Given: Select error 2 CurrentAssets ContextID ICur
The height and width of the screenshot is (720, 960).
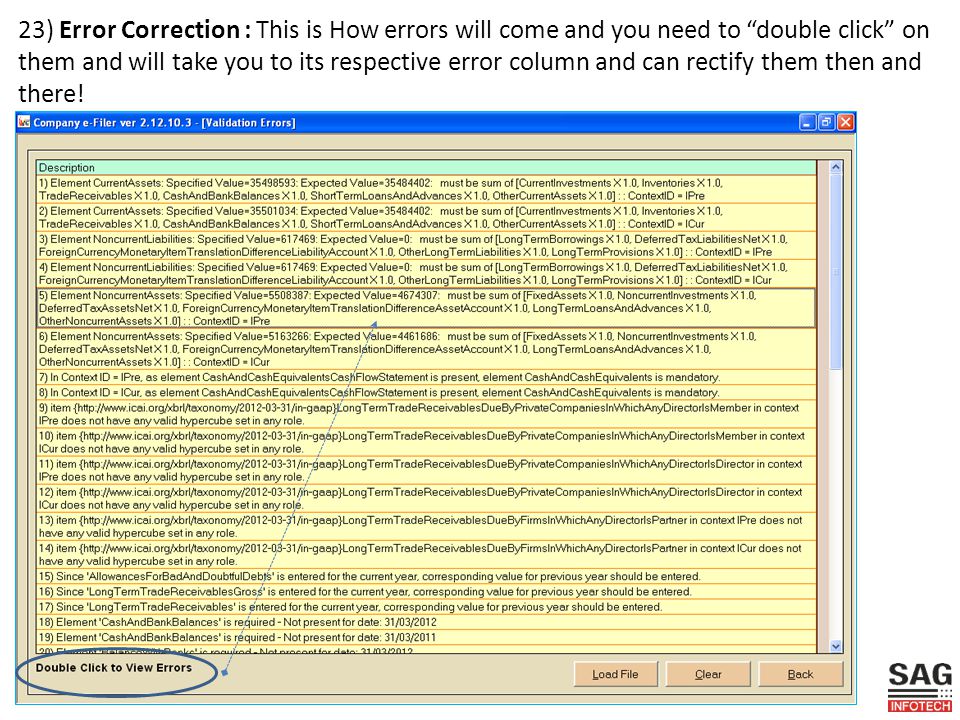Looking at the screenshot, I should click(426, 217).
